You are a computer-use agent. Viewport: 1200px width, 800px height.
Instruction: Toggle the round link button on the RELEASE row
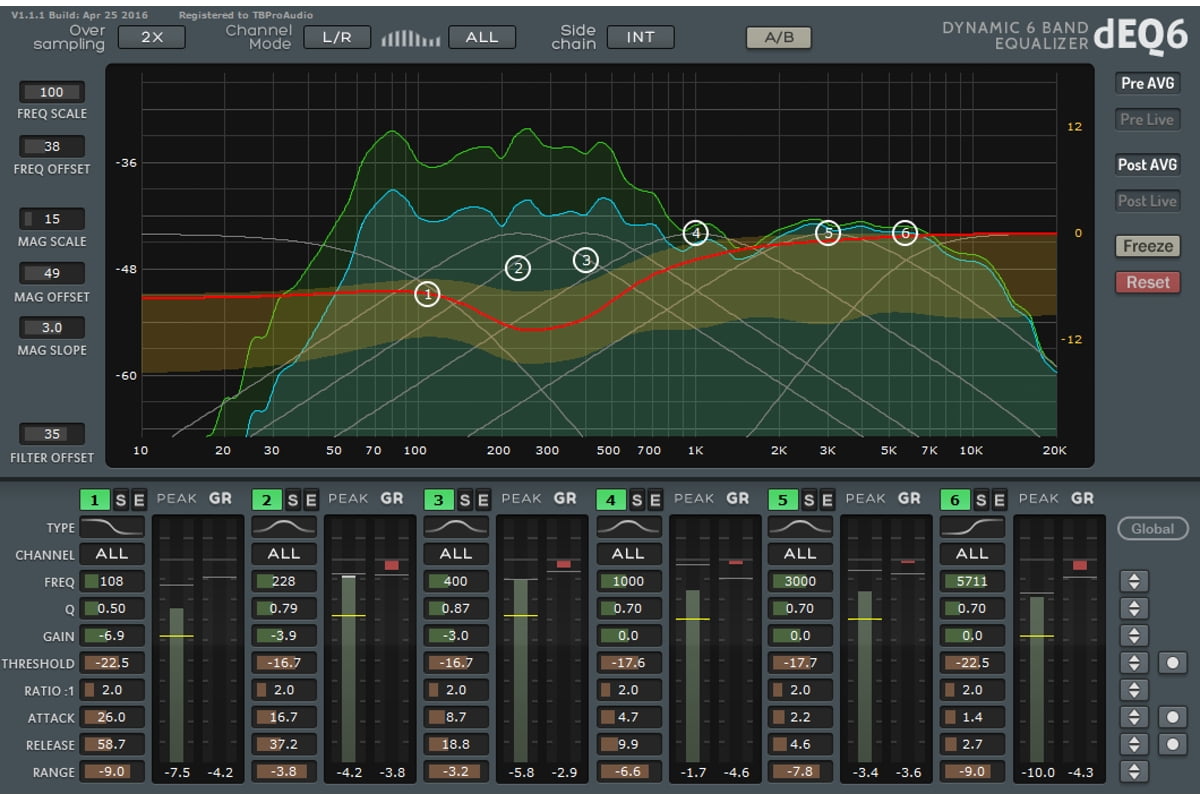point(1172,744)
